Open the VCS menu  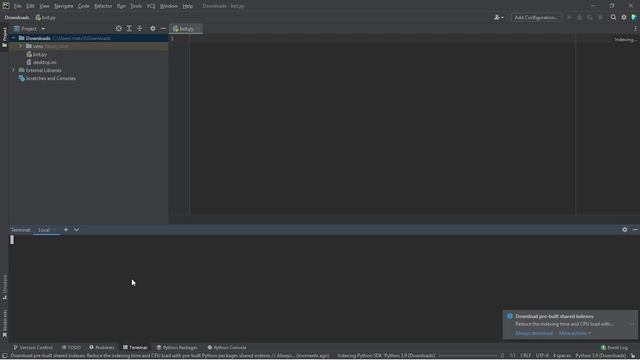point(151,6)
